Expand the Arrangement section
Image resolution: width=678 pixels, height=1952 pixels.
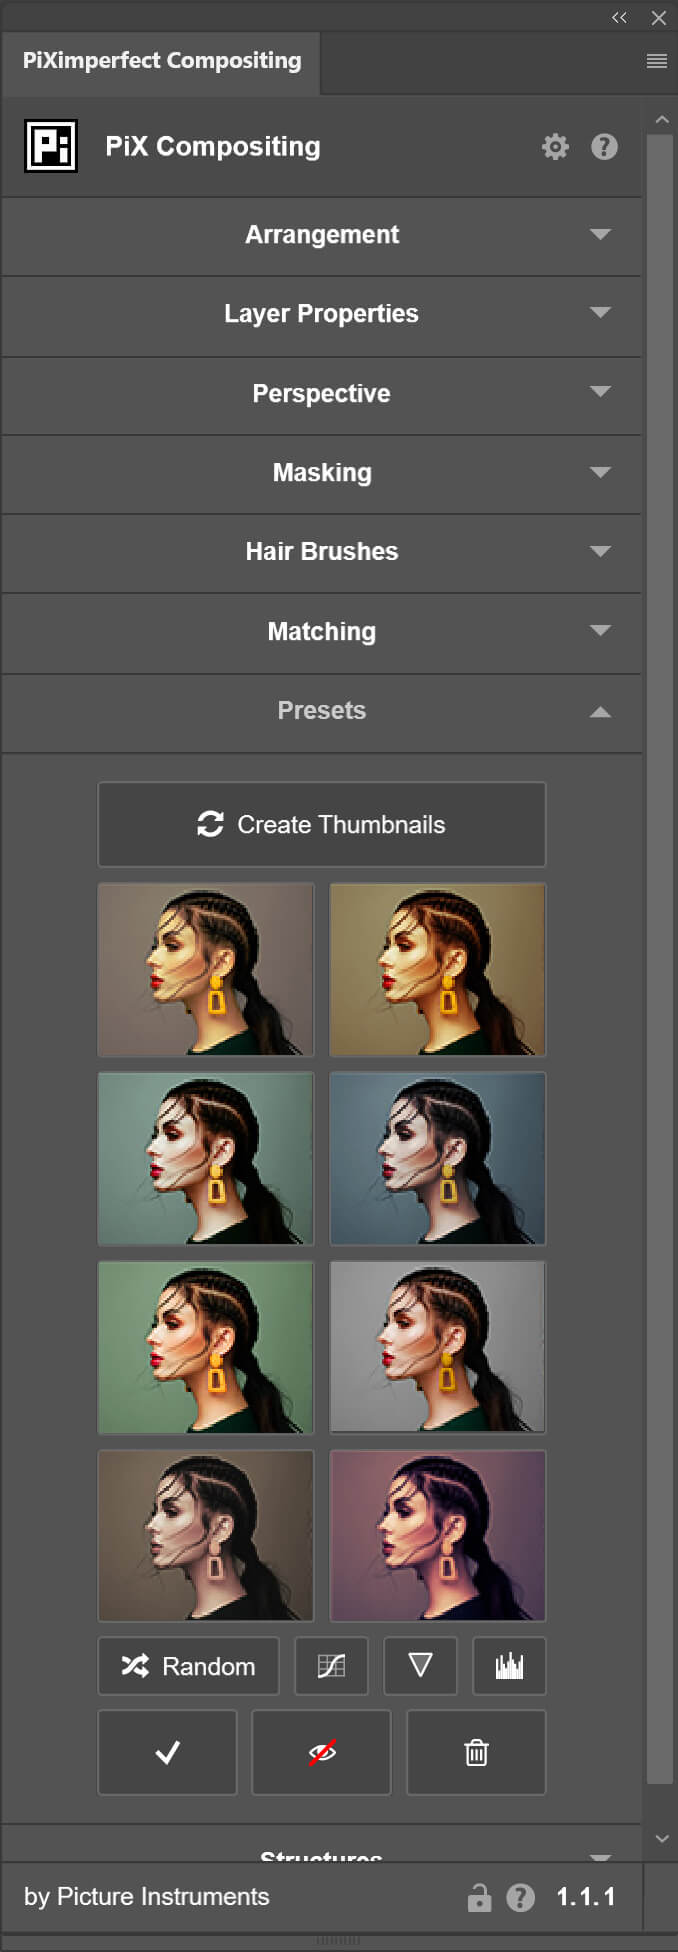(x=321, y=235)
